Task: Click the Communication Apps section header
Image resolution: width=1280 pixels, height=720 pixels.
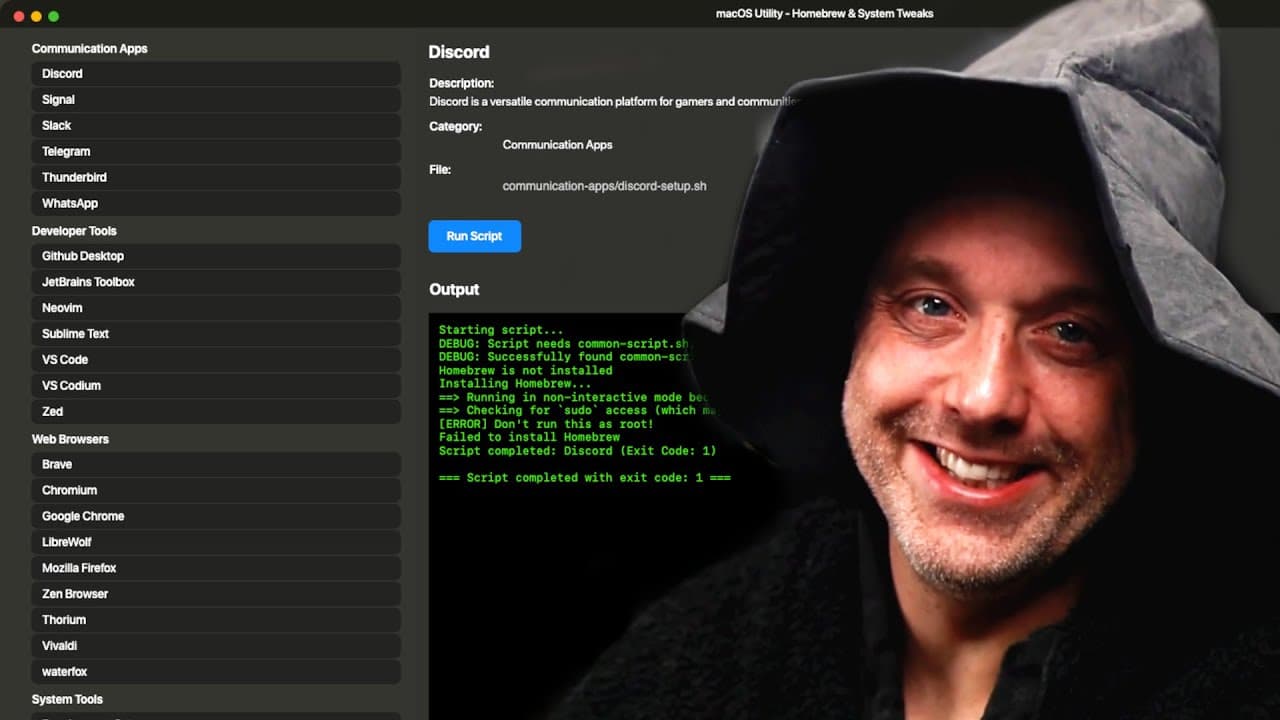Action: coord(89,49)
